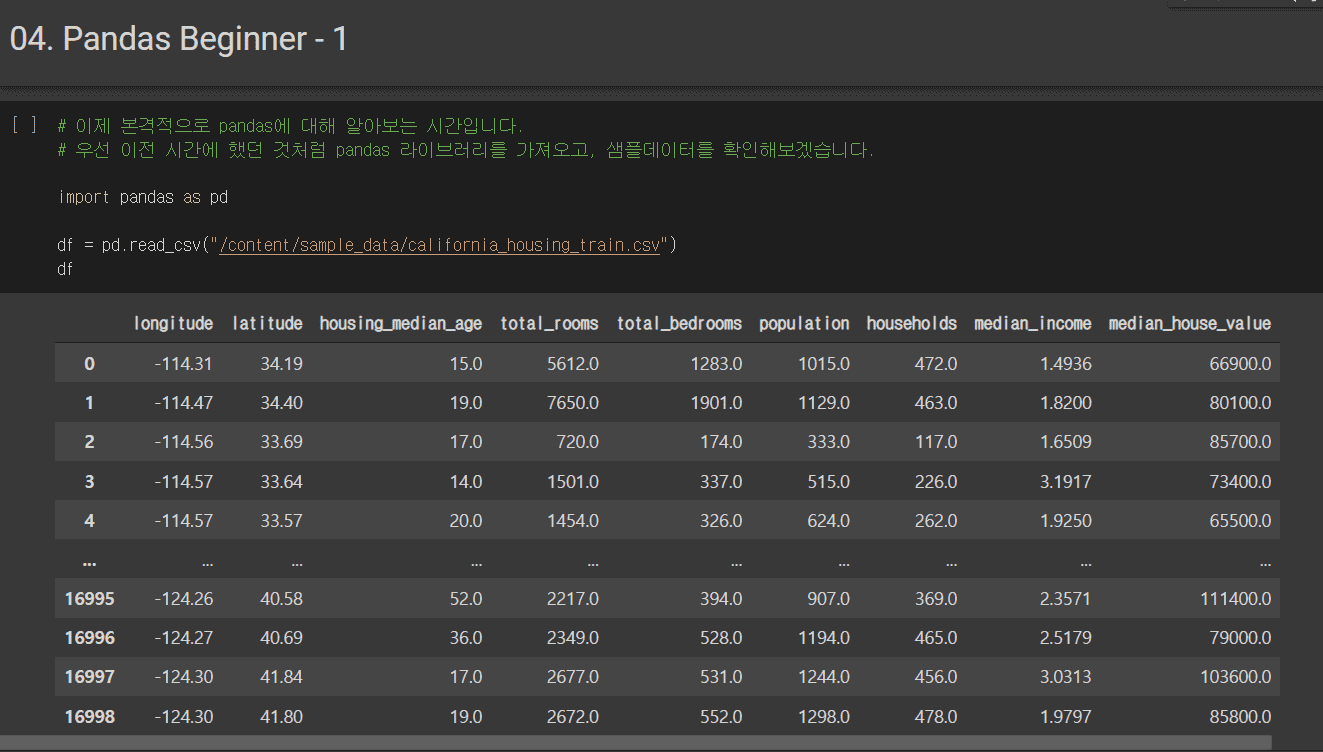1323x752 pixels.
Task: Place cursor on first Korean comment line
Action: [290, 126]
